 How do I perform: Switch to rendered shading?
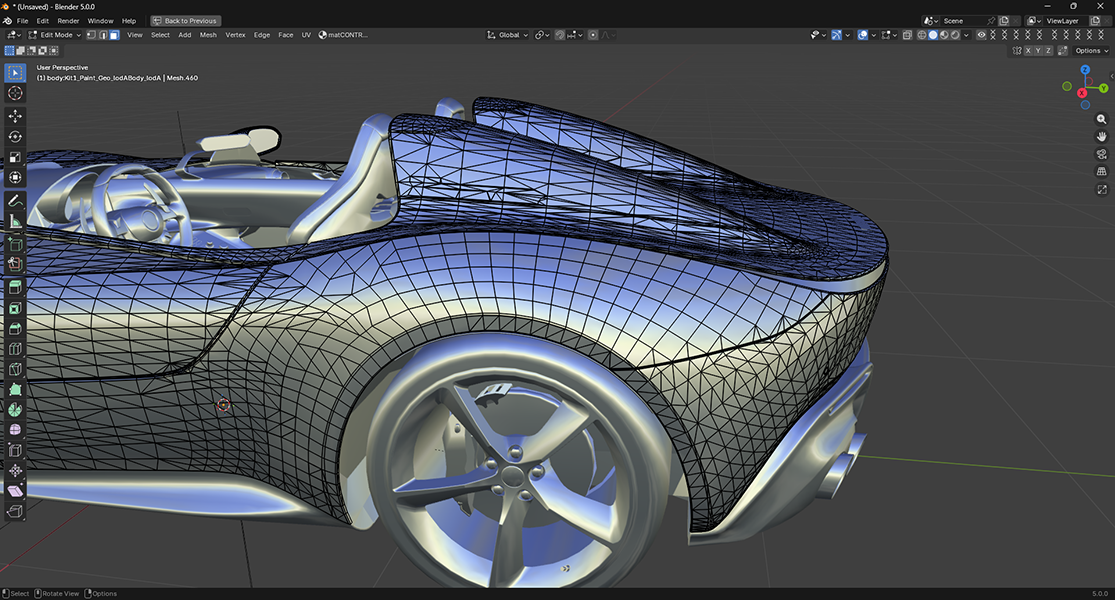point(955,35)
